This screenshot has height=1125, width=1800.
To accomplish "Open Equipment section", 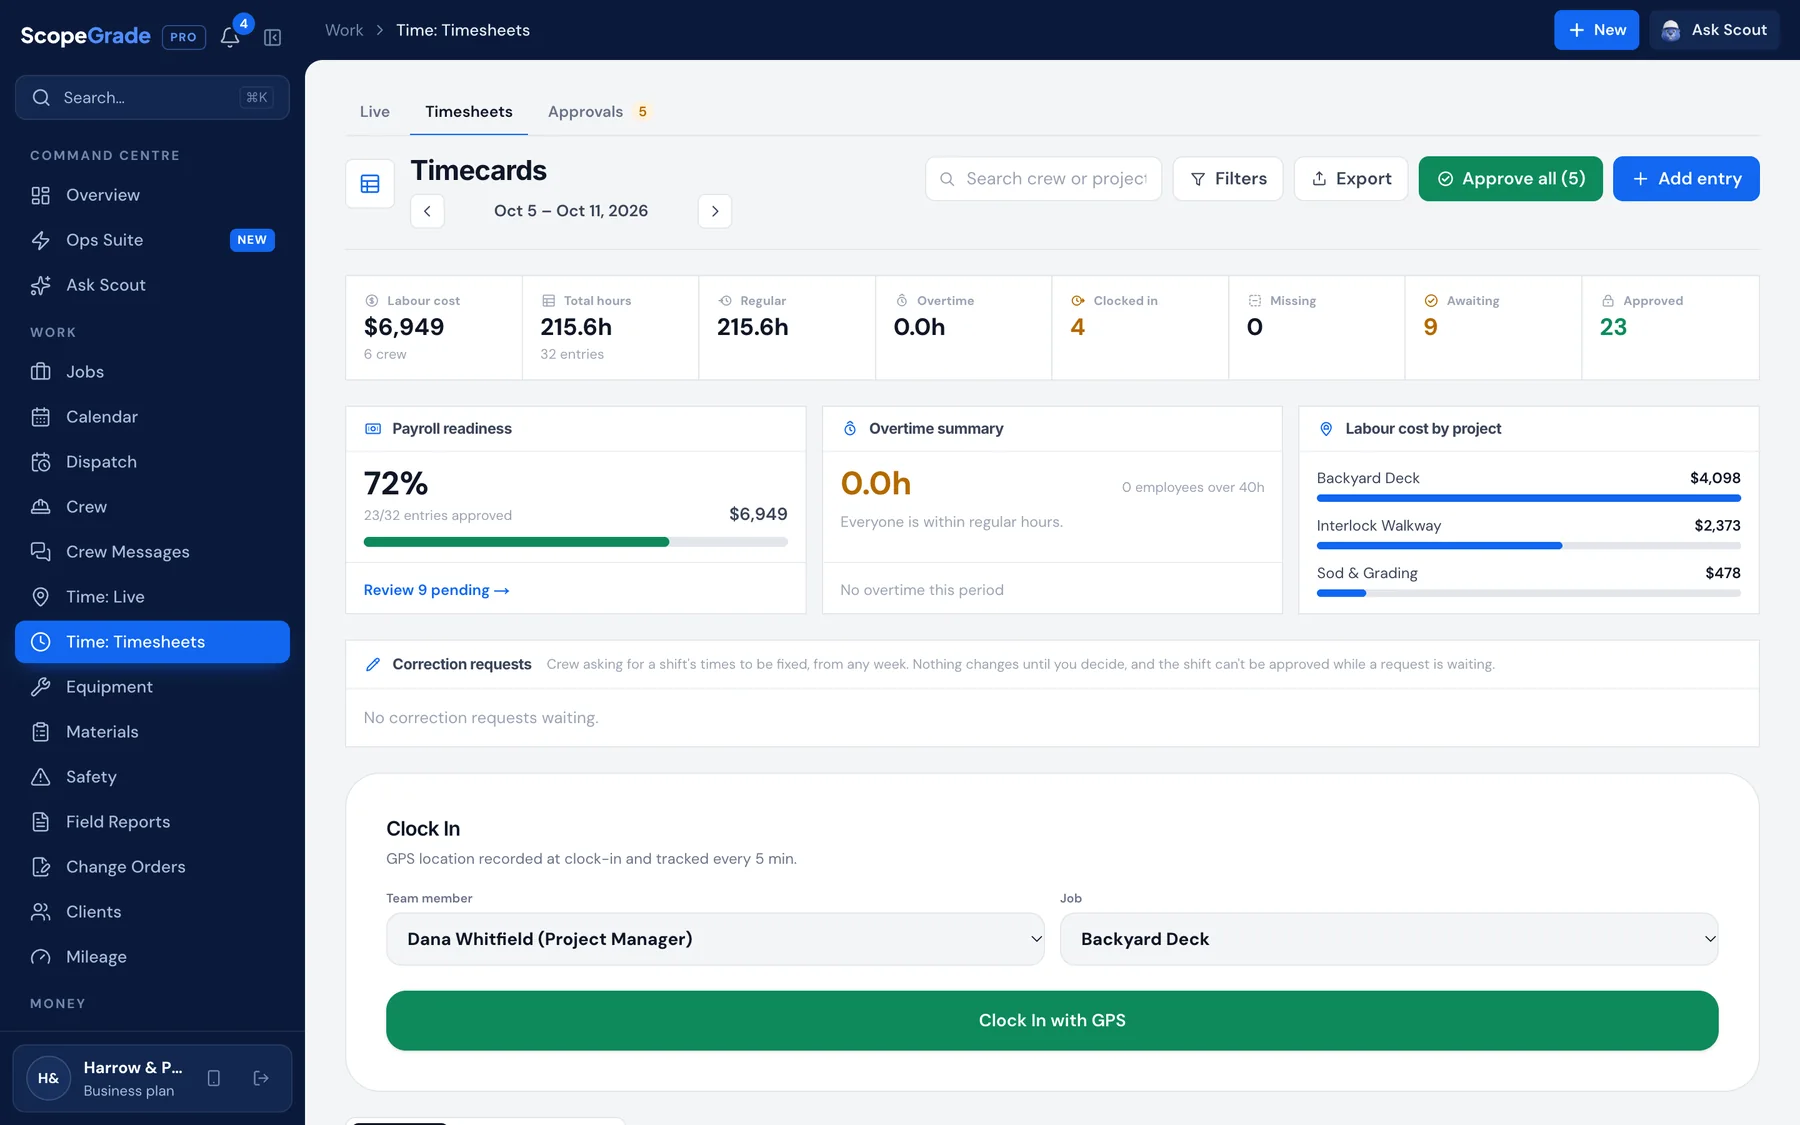I will coord(152,687).
